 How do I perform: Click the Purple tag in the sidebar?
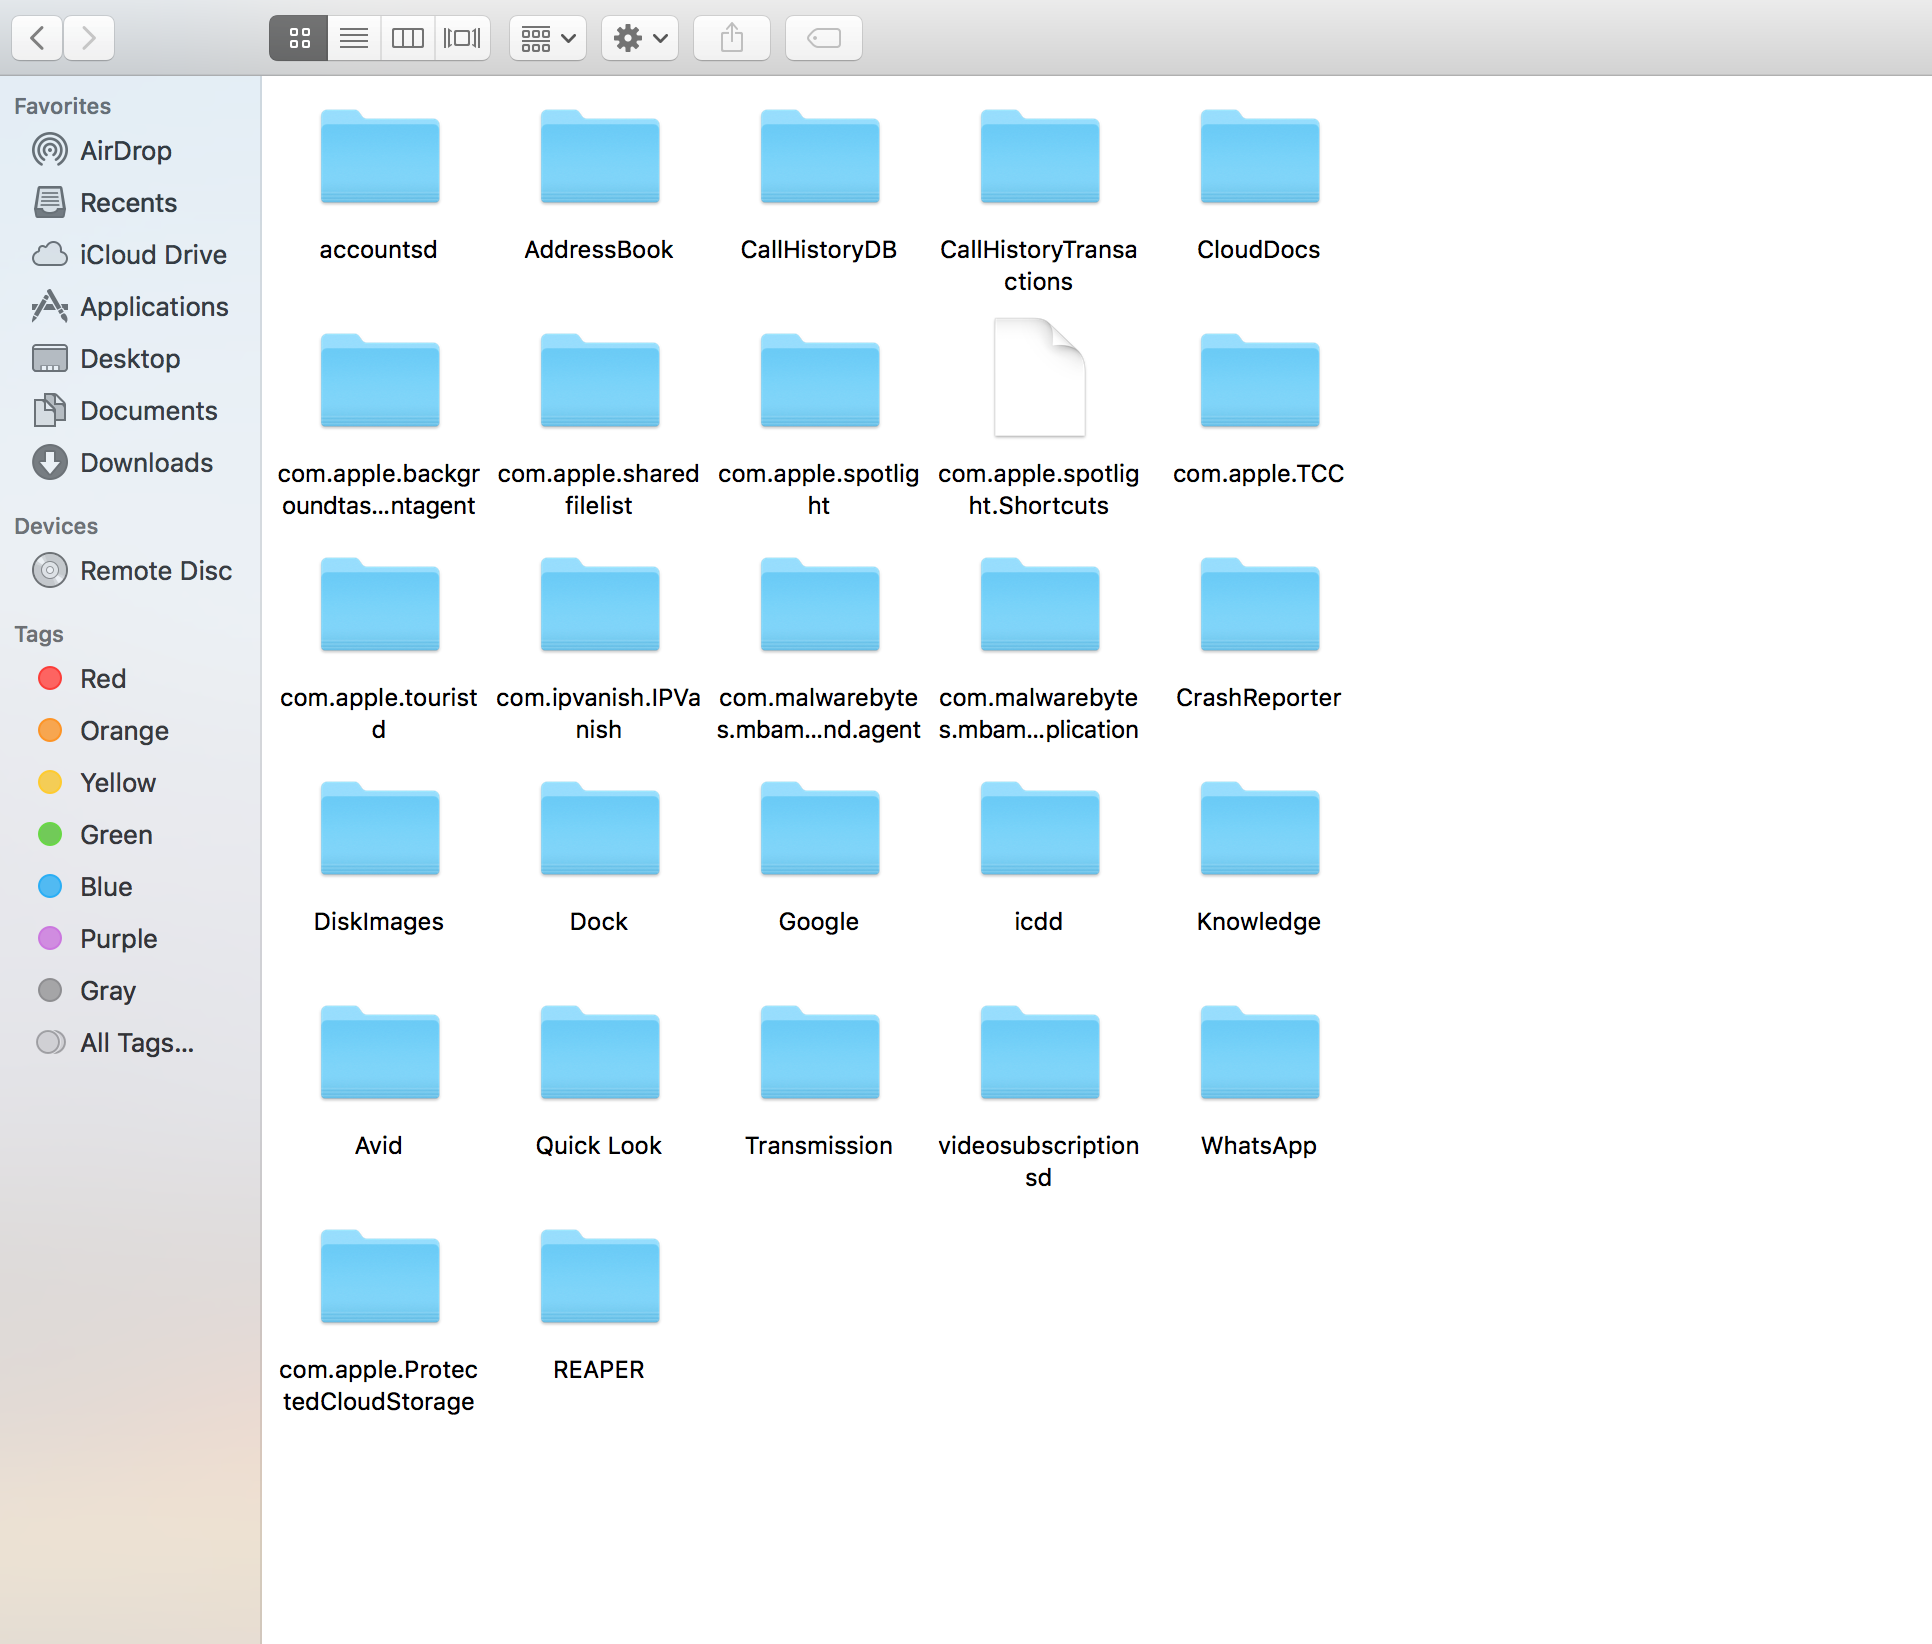(x=118, y=939)
